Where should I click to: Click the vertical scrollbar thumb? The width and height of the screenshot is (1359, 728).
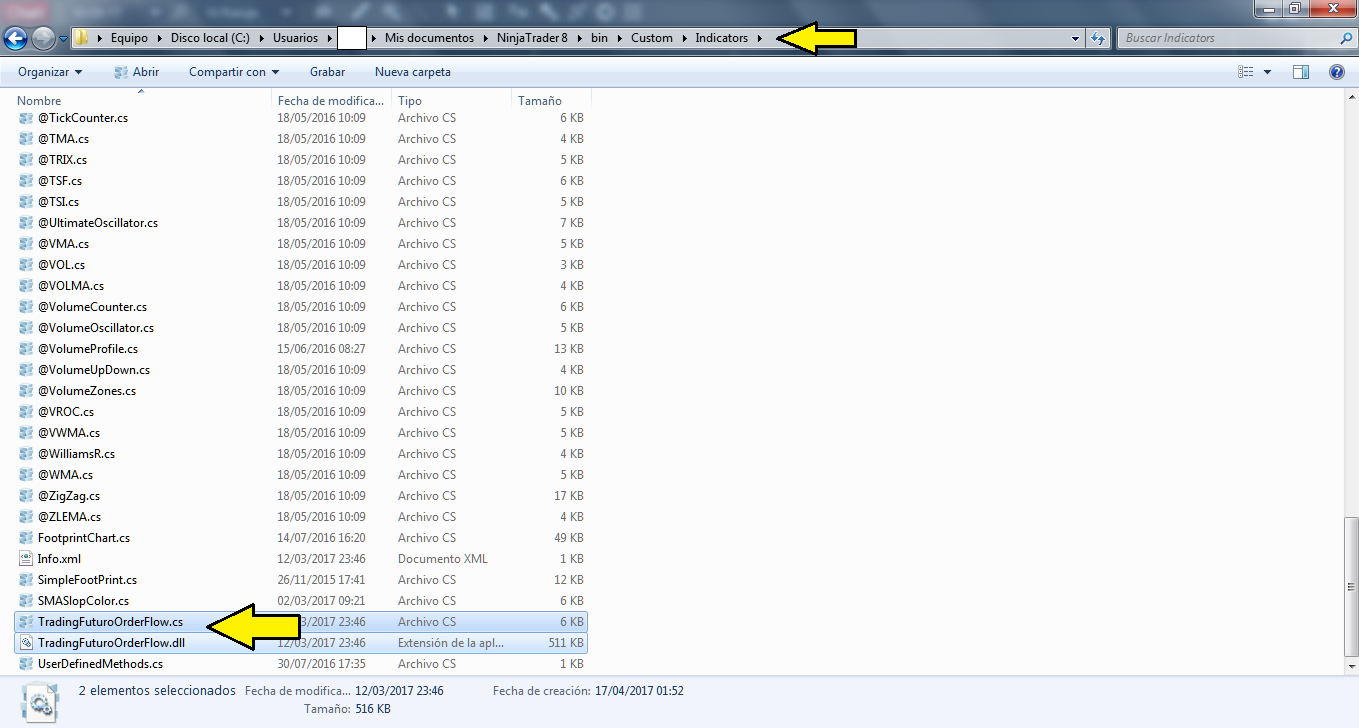click(x=1350, y=587)
